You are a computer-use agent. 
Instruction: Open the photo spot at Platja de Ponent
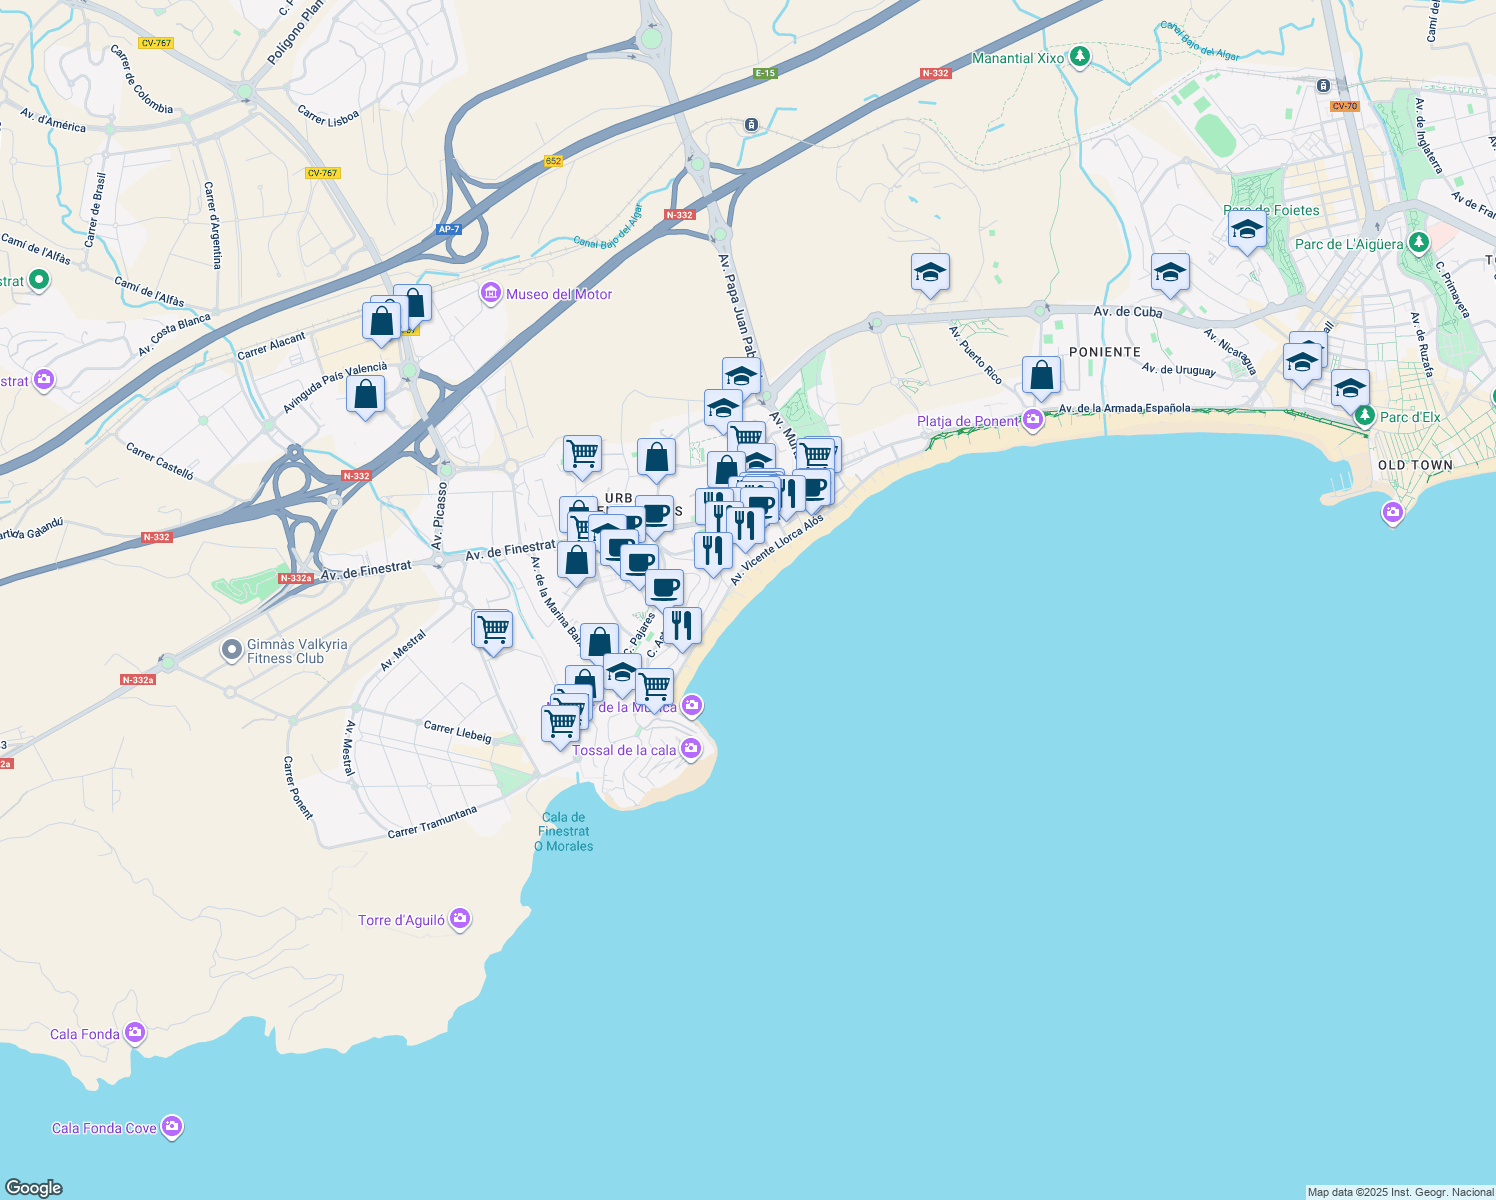click(1033, 421)
